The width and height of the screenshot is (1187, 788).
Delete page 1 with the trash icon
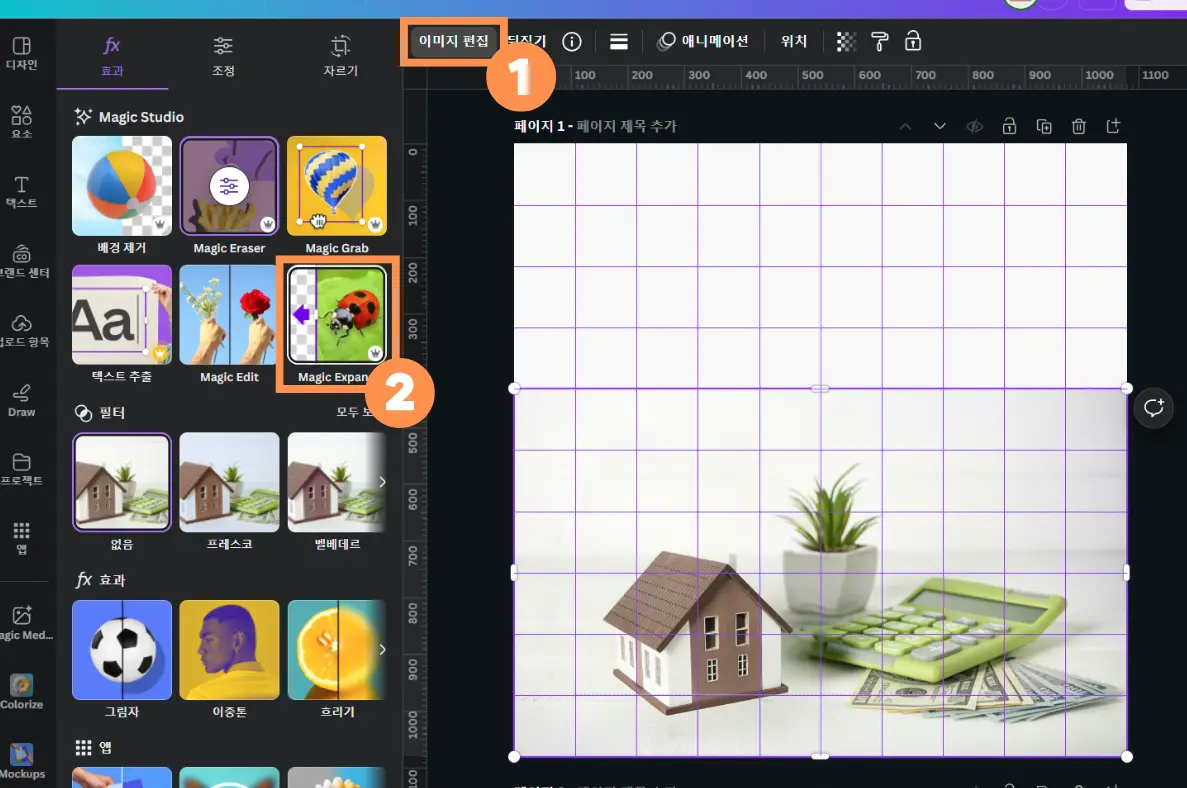pyautogui.click(x=1079, y=126)
